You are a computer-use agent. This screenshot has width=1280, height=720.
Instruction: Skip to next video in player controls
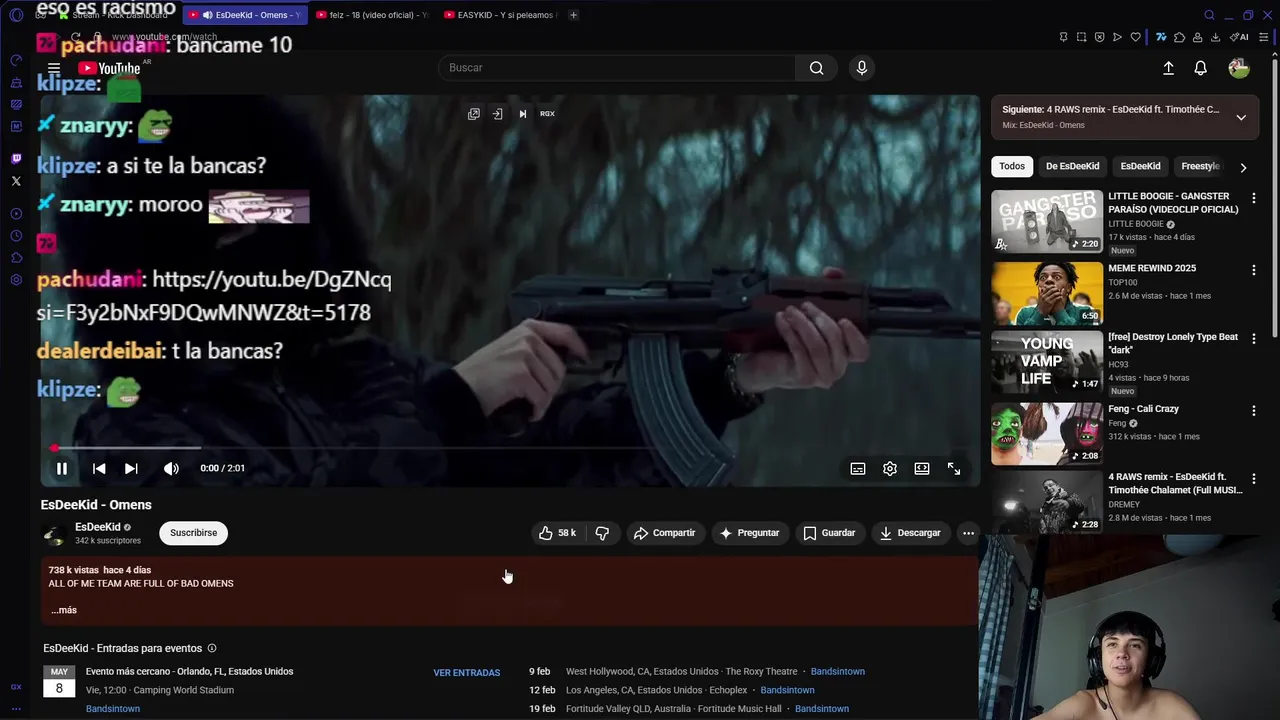click(x=131, y=468)
